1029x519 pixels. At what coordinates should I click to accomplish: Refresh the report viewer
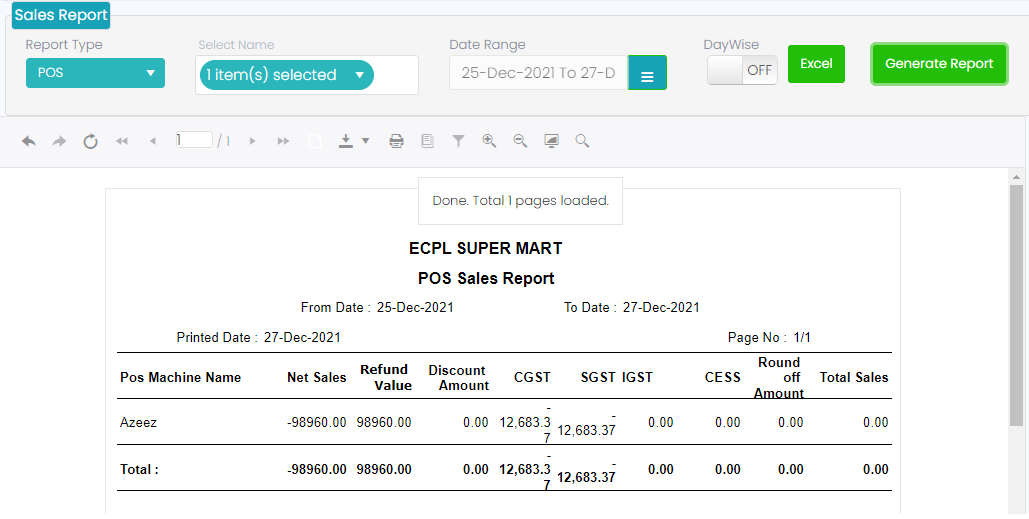pyautogui.click(x=90, y=142)
